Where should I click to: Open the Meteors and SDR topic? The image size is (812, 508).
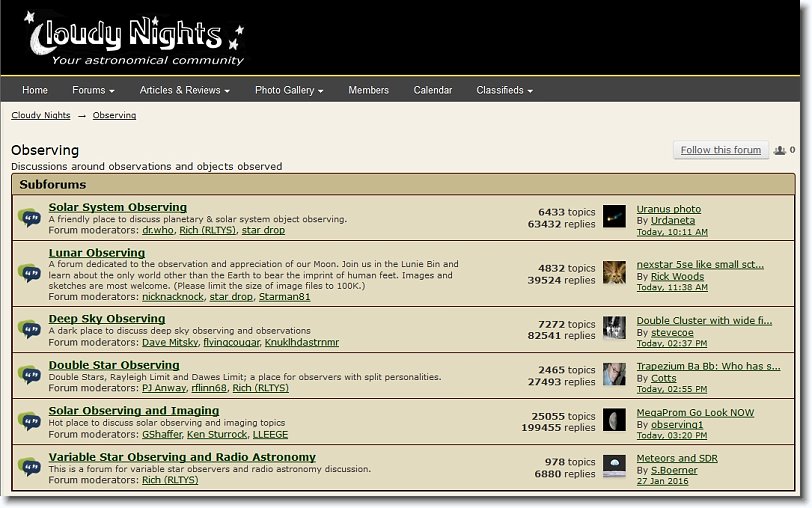677,458
